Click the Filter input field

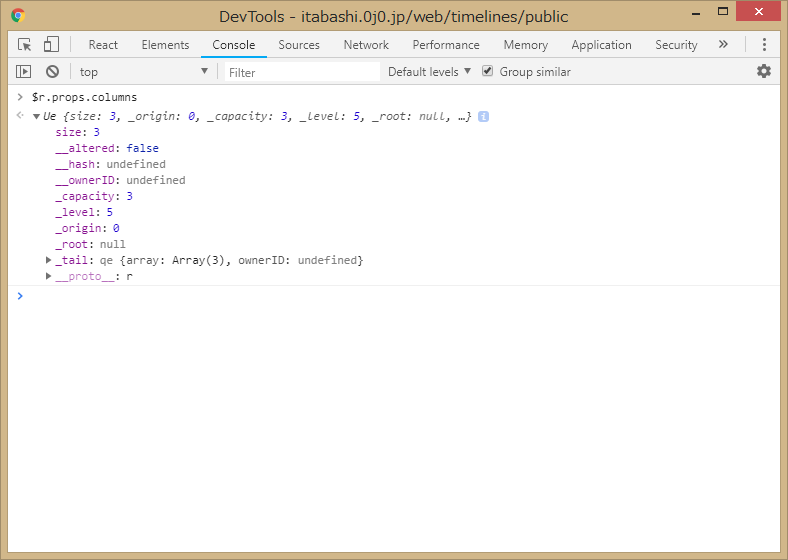300,72
